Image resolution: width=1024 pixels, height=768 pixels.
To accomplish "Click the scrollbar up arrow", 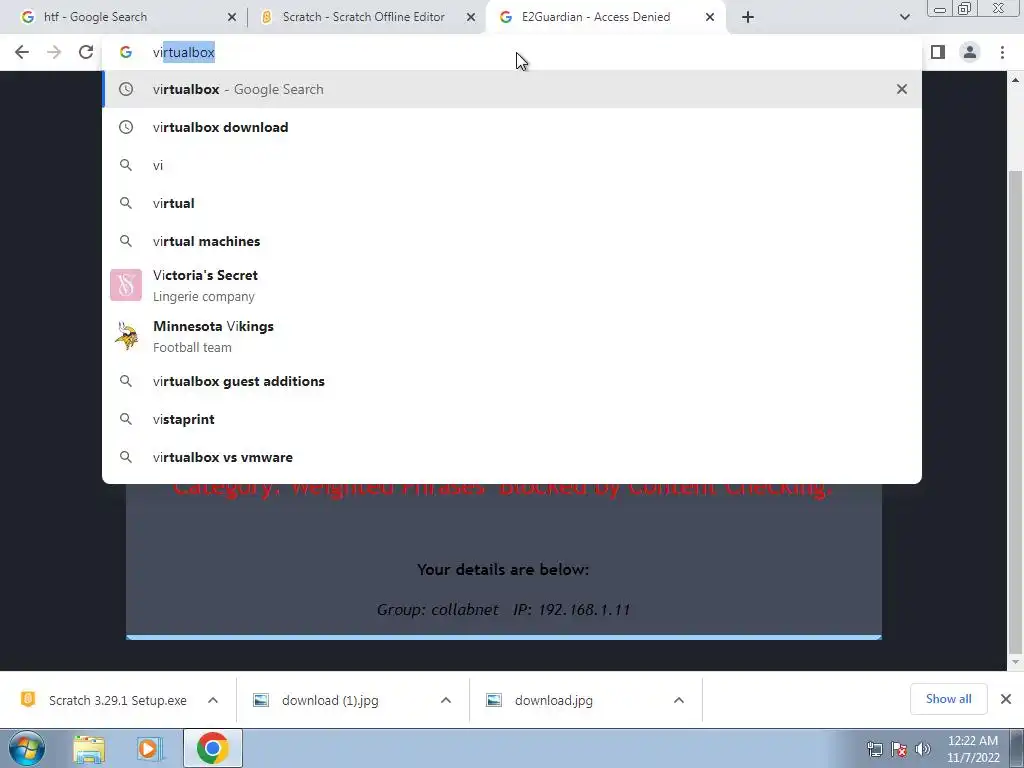I will click(x=1015, y=80).
